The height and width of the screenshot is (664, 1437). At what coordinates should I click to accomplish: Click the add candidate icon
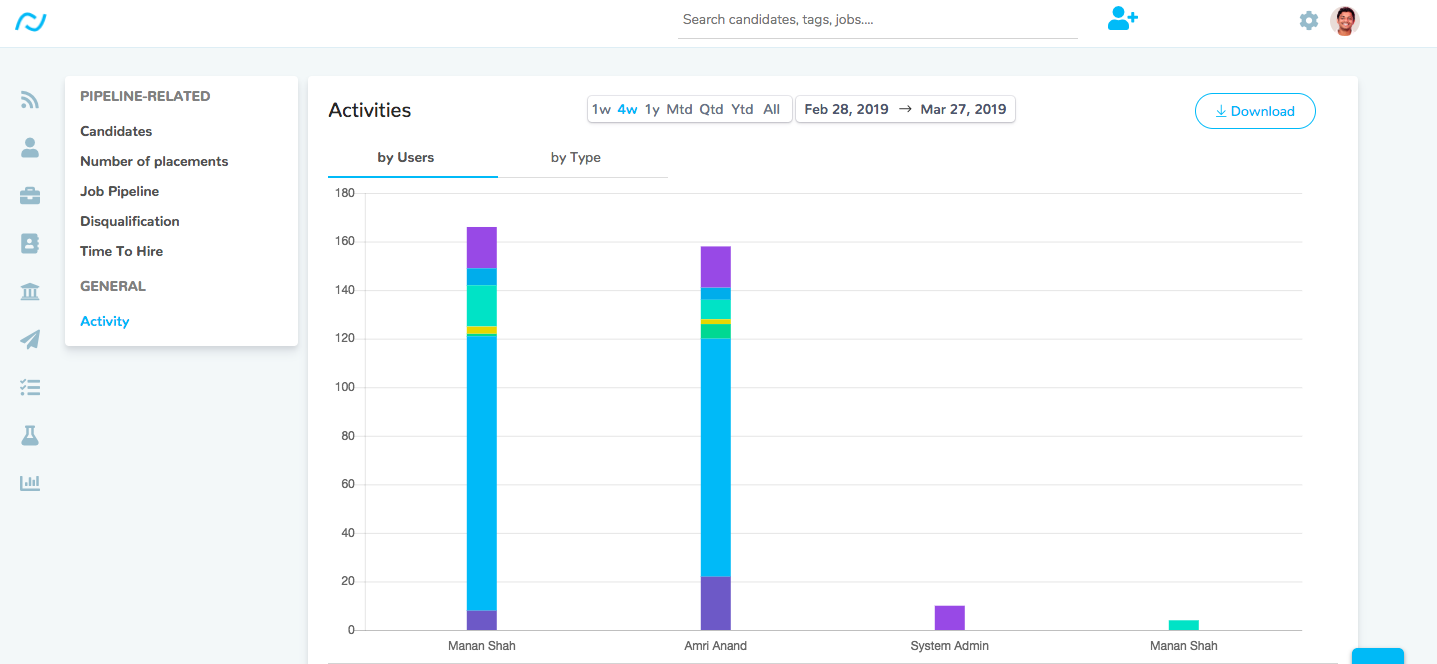coord(1122,19)
